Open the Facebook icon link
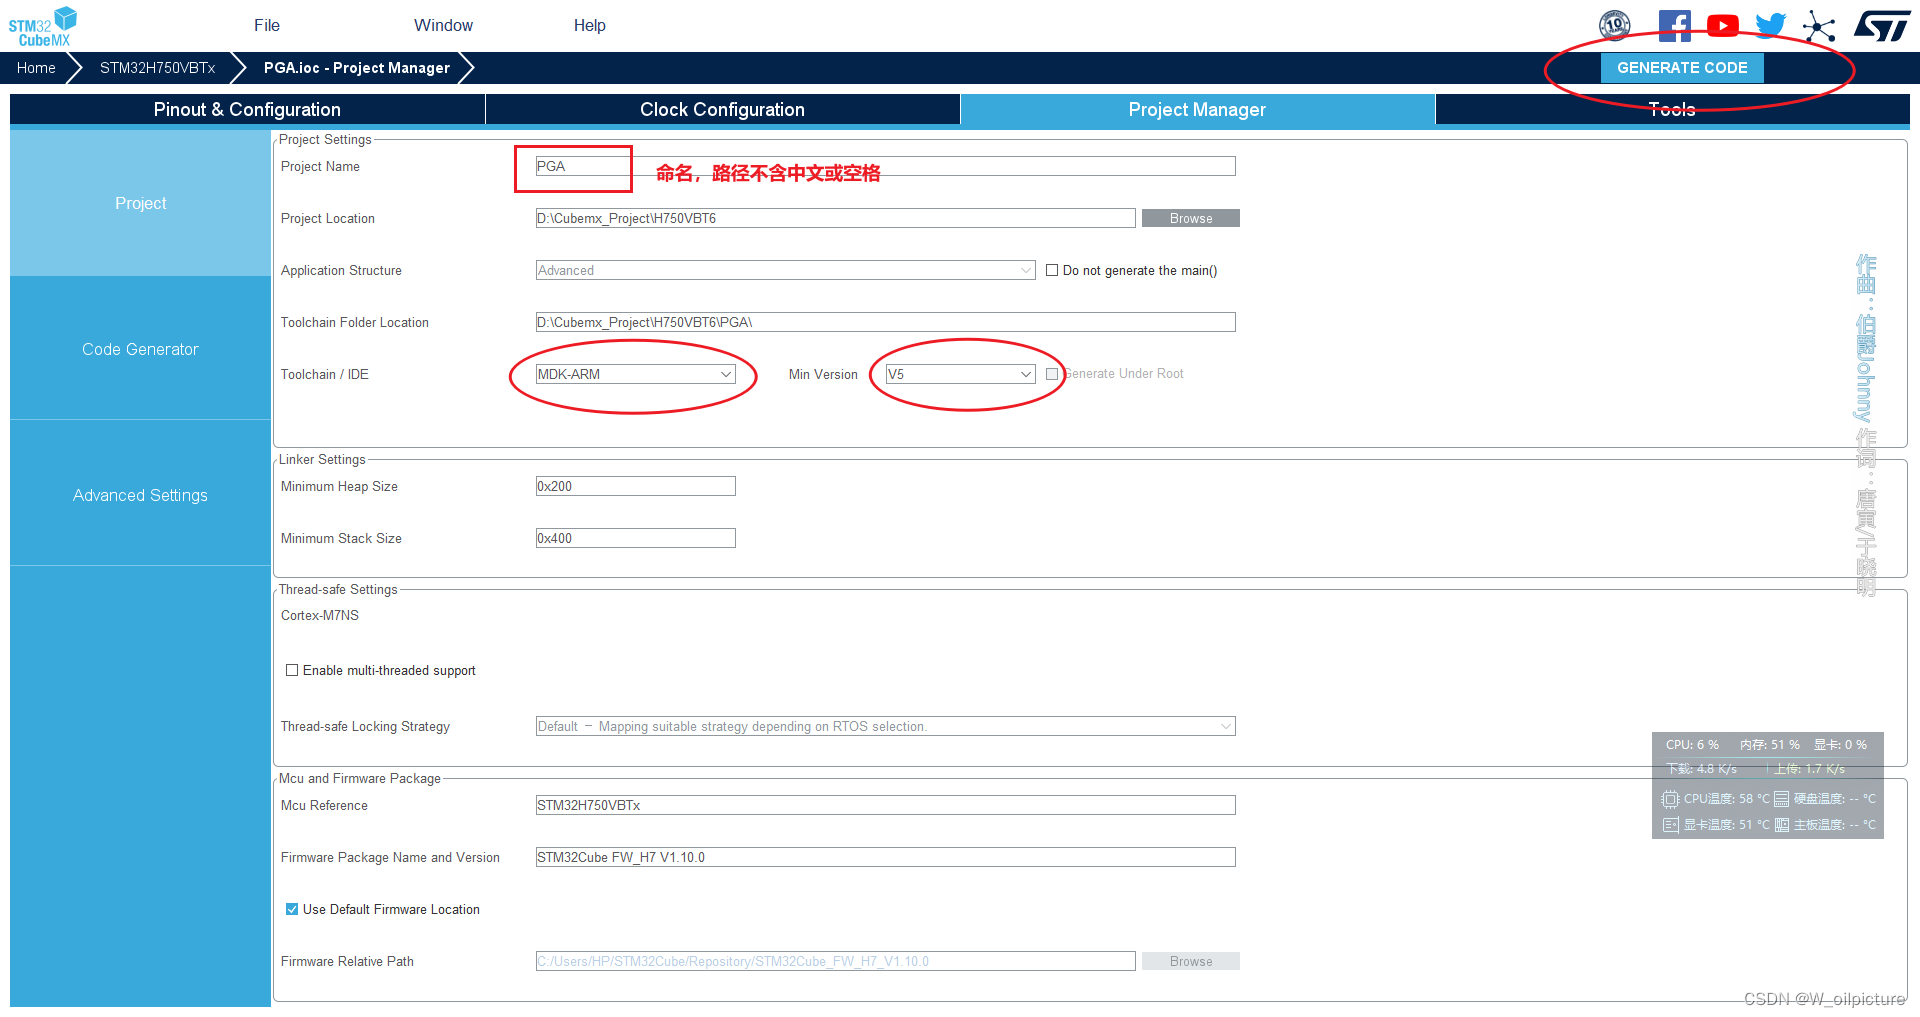This screenshot has width=1920, height=1017. [1674, 25]
